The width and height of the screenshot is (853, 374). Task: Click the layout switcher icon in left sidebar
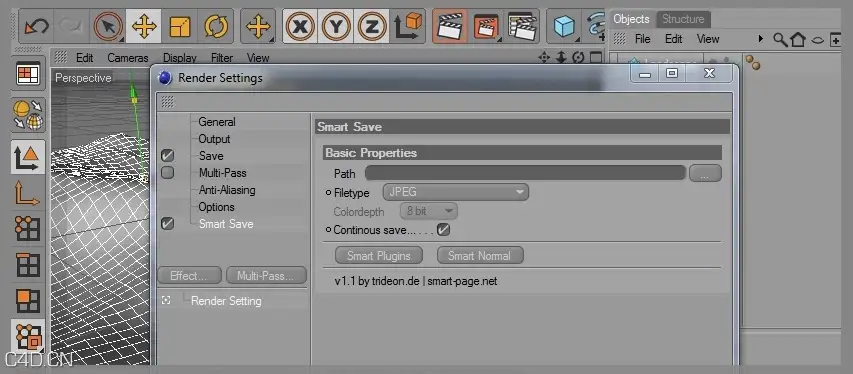click(28, 74)
